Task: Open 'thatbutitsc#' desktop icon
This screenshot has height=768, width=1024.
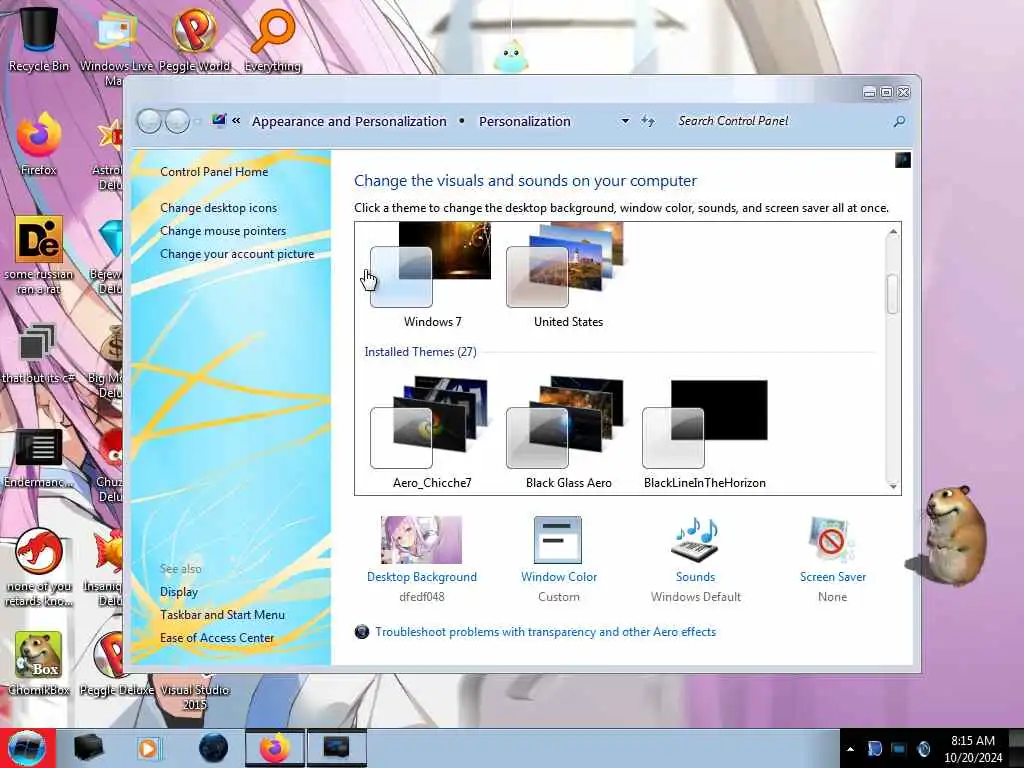Action: coord(39,353)
